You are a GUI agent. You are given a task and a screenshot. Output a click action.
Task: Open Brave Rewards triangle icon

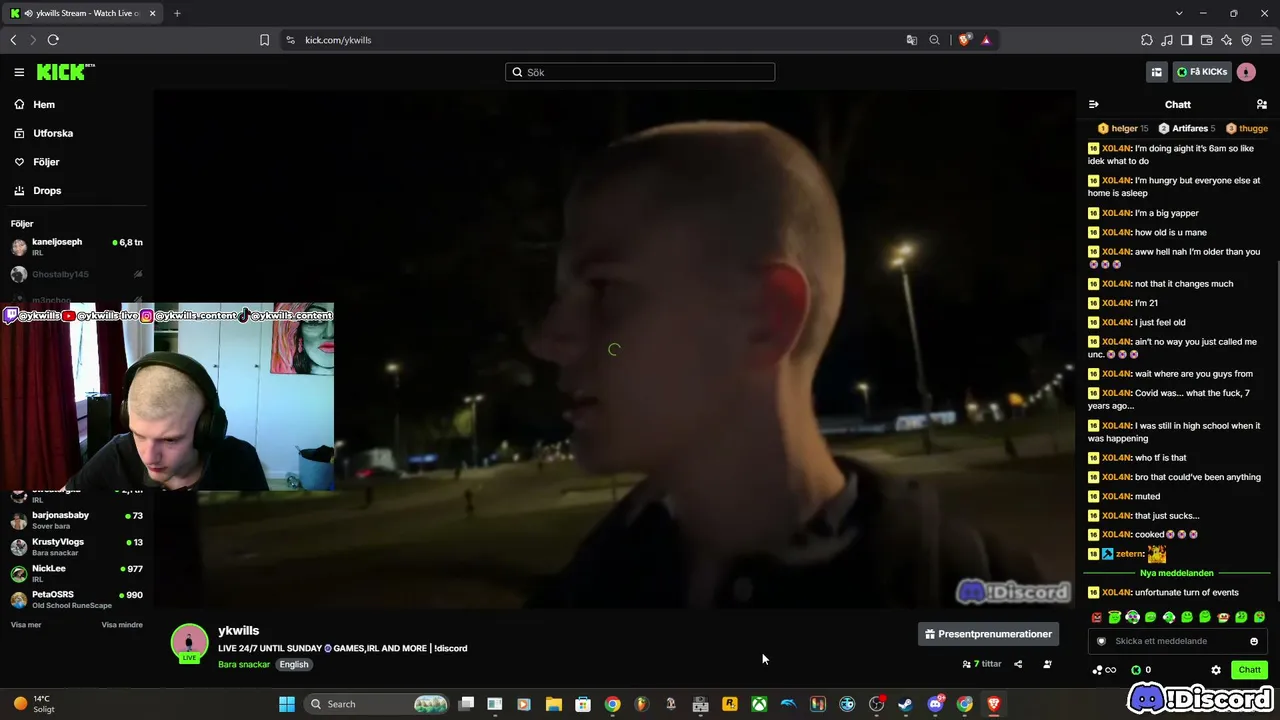(986, 40)
